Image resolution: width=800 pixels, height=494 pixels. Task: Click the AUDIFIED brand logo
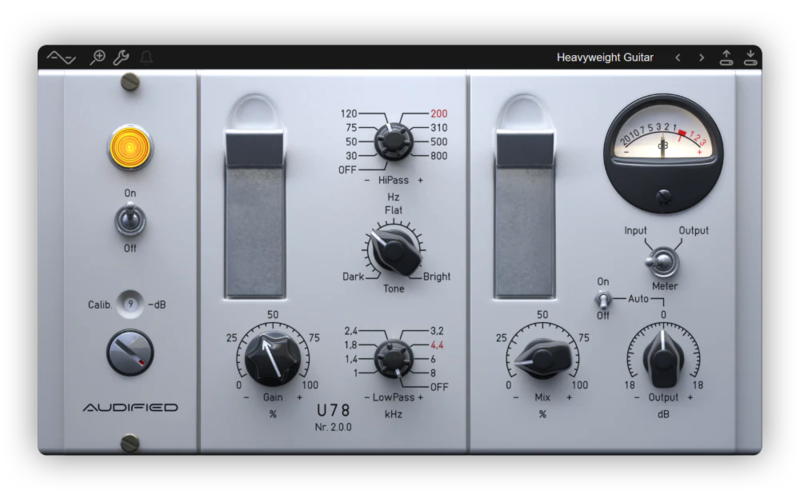[x=130, y=407]
